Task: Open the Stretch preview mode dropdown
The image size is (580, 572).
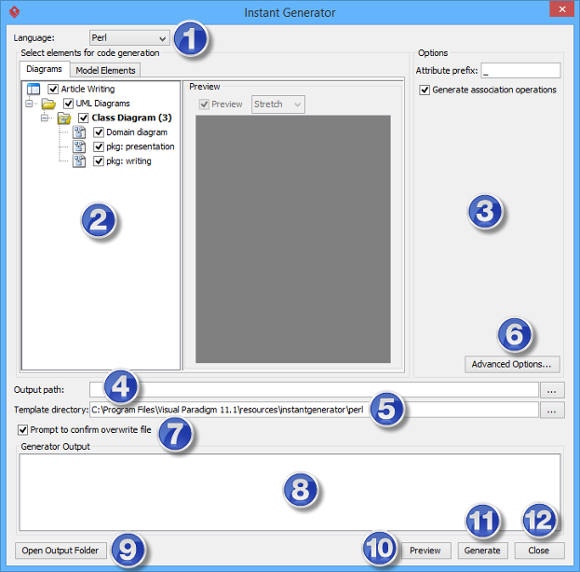Action: click(278, 104)
